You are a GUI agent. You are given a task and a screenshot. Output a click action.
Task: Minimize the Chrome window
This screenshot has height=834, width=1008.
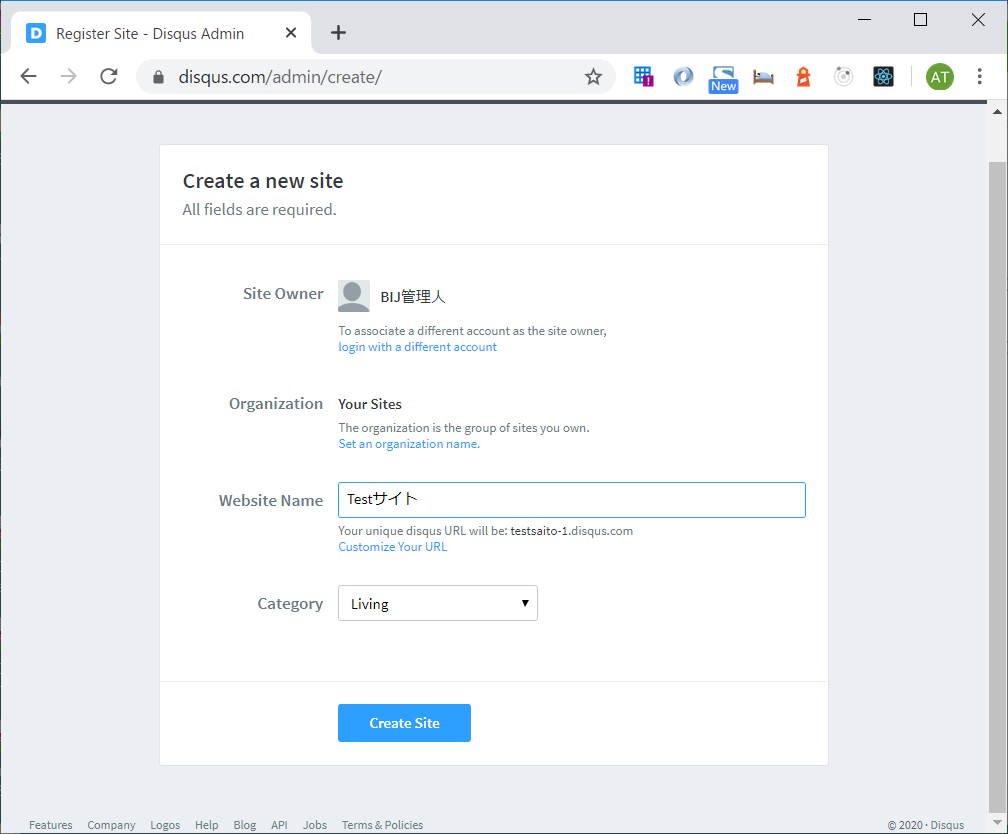tap(865, 19)
